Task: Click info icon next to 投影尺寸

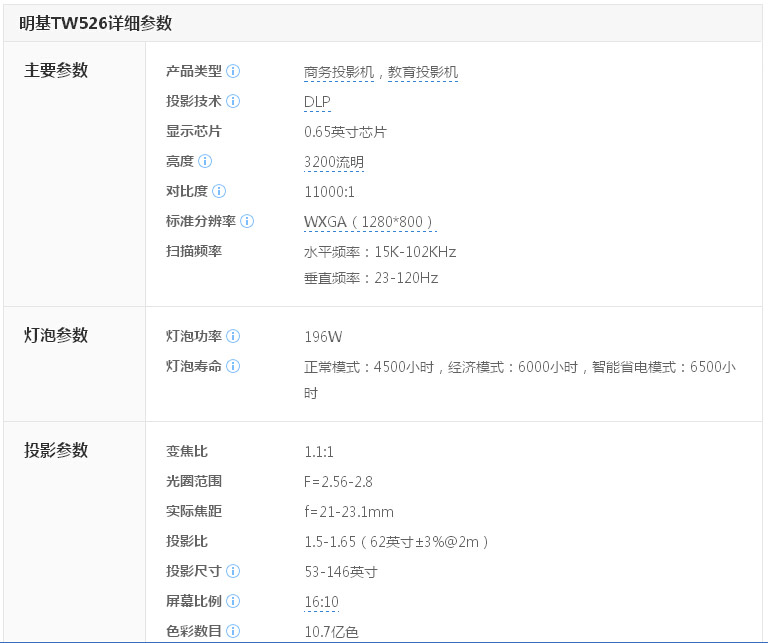Action: pyautogui.click(x=233, y=571)
